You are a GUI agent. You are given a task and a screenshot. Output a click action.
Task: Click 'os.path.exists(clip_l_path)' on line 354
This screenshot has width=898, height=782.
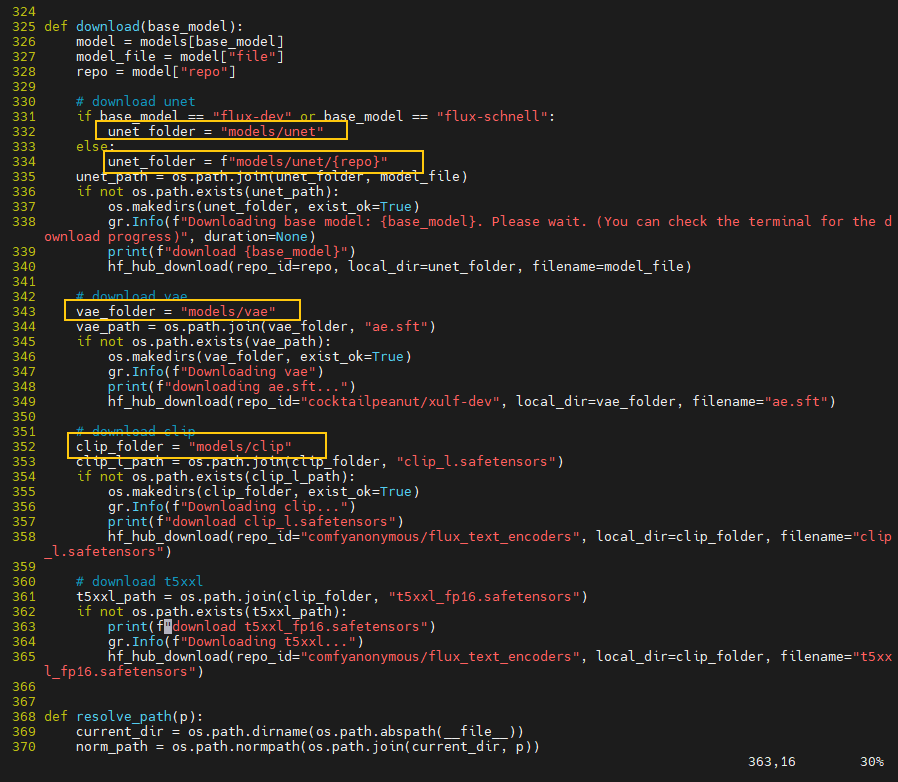(240, 477)
